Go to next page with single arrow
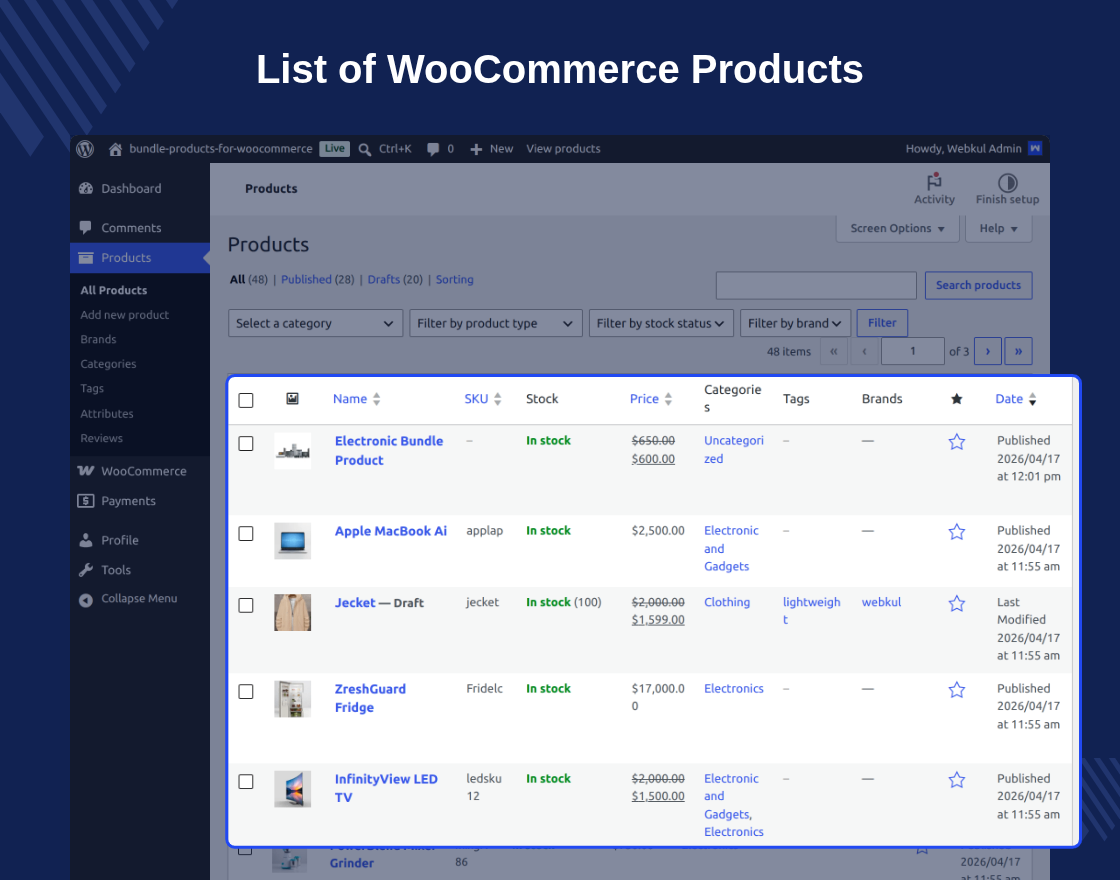The height and width of the screenshot is (880, 1120). [988, 351]
